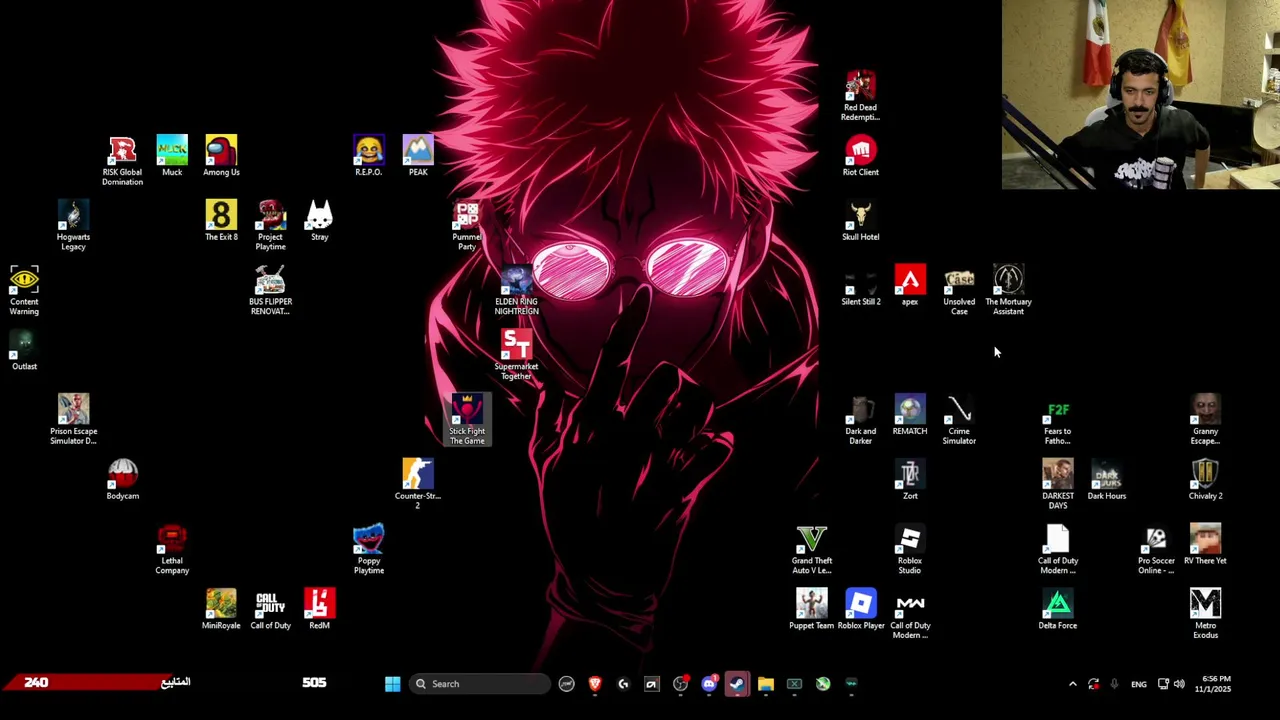
Task: Click the Dark and Darker shortcut
Action: [x=860, y=420]
